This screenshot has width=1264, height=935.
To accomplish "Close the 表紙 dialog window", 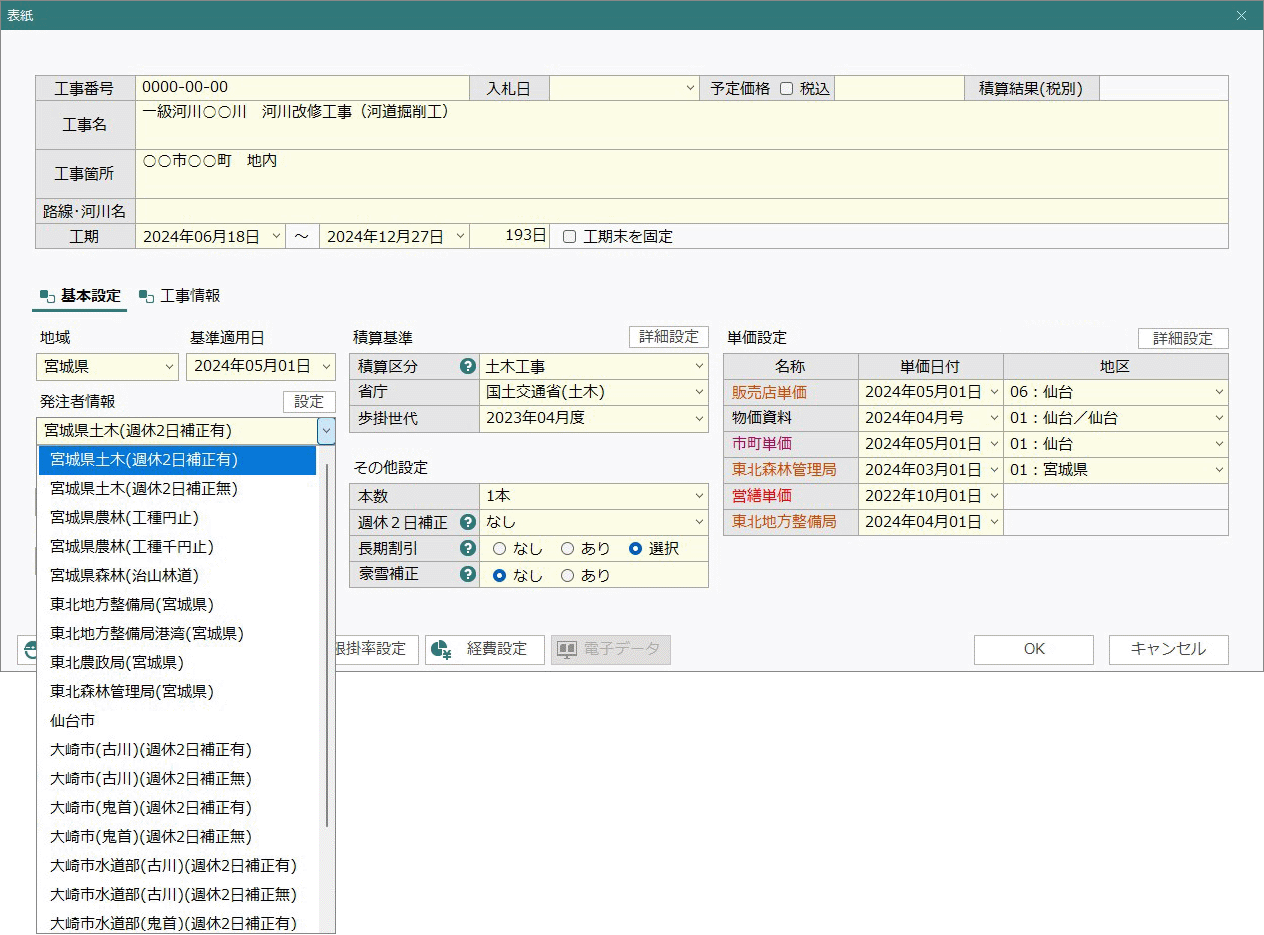I will tap(1241, 15).
